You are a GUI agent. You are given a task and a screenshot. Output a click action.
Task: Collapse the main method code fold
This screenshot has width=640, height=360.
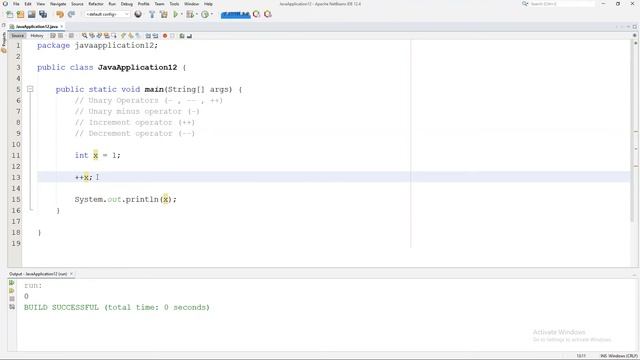(30, 89)
